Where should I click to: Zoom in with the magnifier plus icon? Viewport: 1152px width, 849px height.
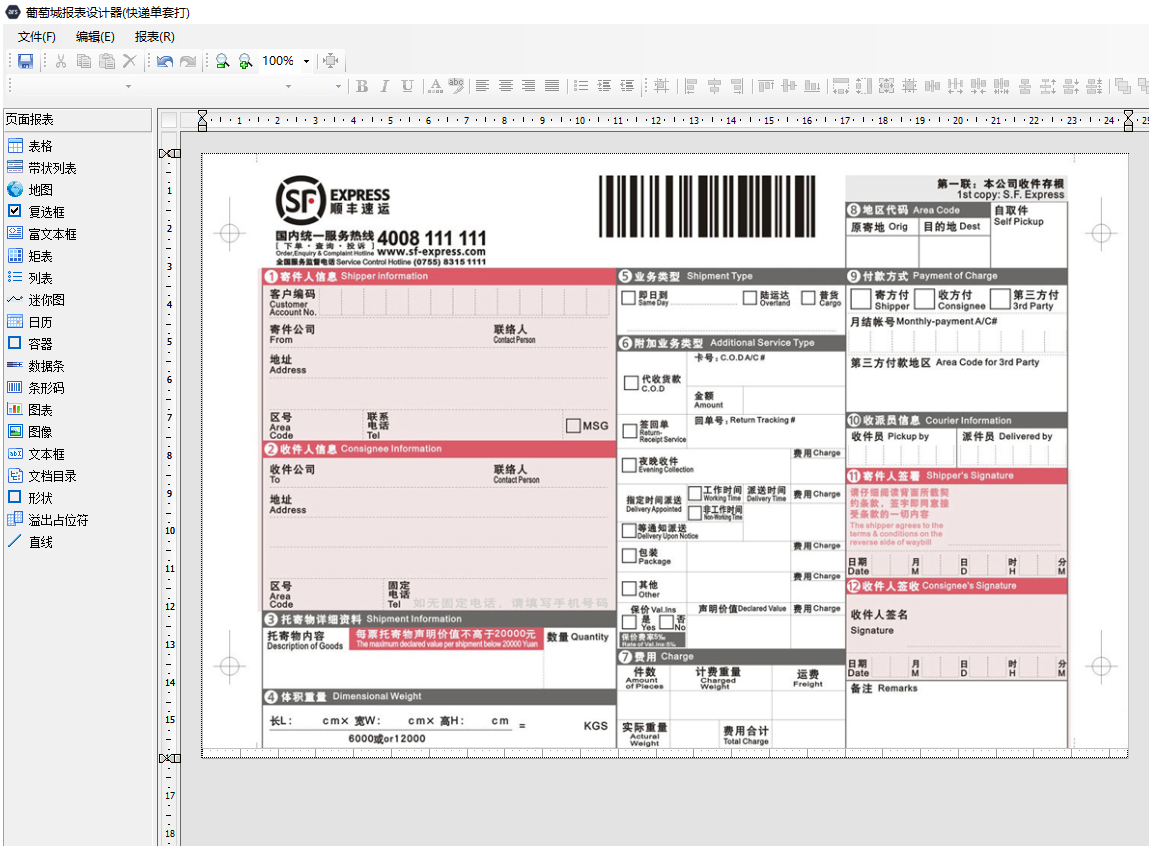point(245,61)
